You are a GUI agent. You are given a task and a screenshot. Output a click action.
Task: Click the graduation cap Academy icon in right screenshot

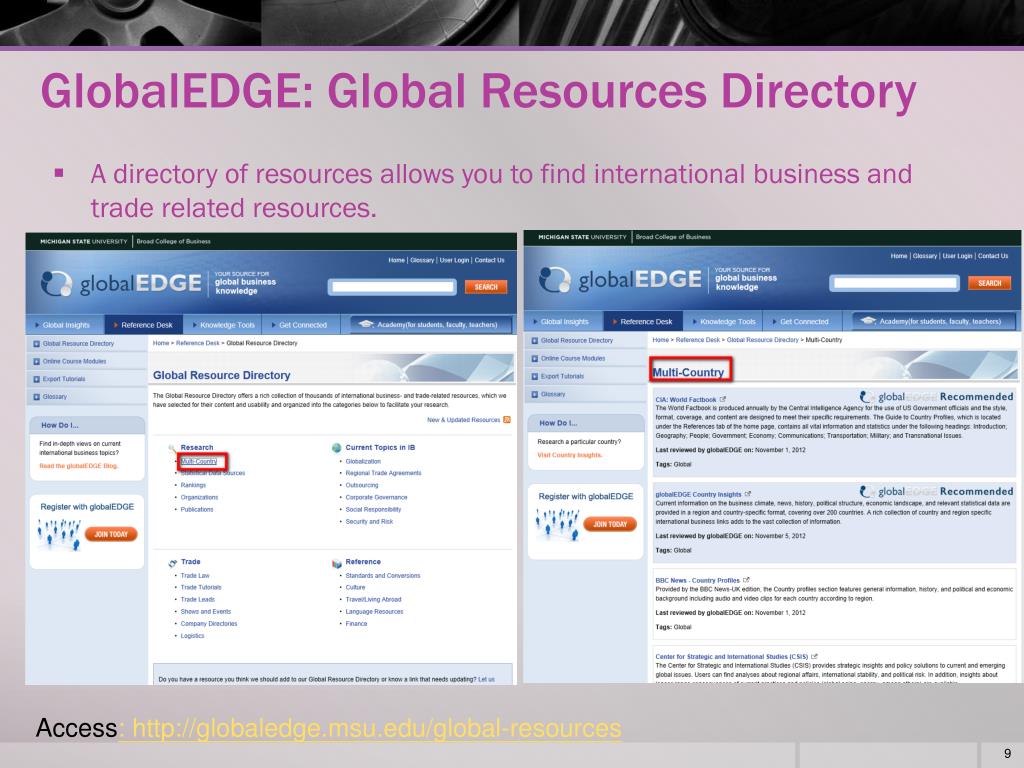pyautogui.click(x=868, y=321)
